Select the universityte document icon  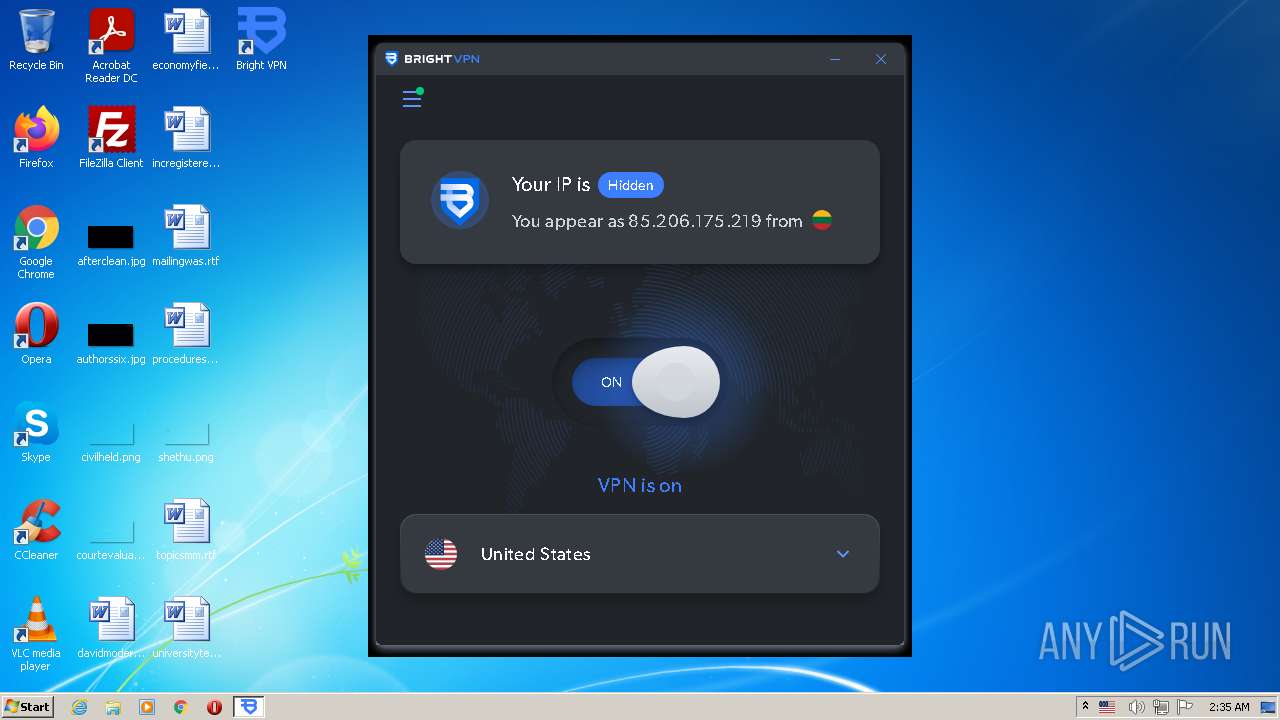point(186,628)
